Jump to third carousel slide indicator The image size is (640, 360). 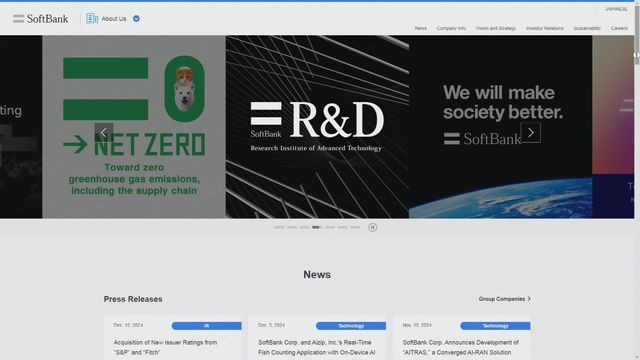coord(304,227)
